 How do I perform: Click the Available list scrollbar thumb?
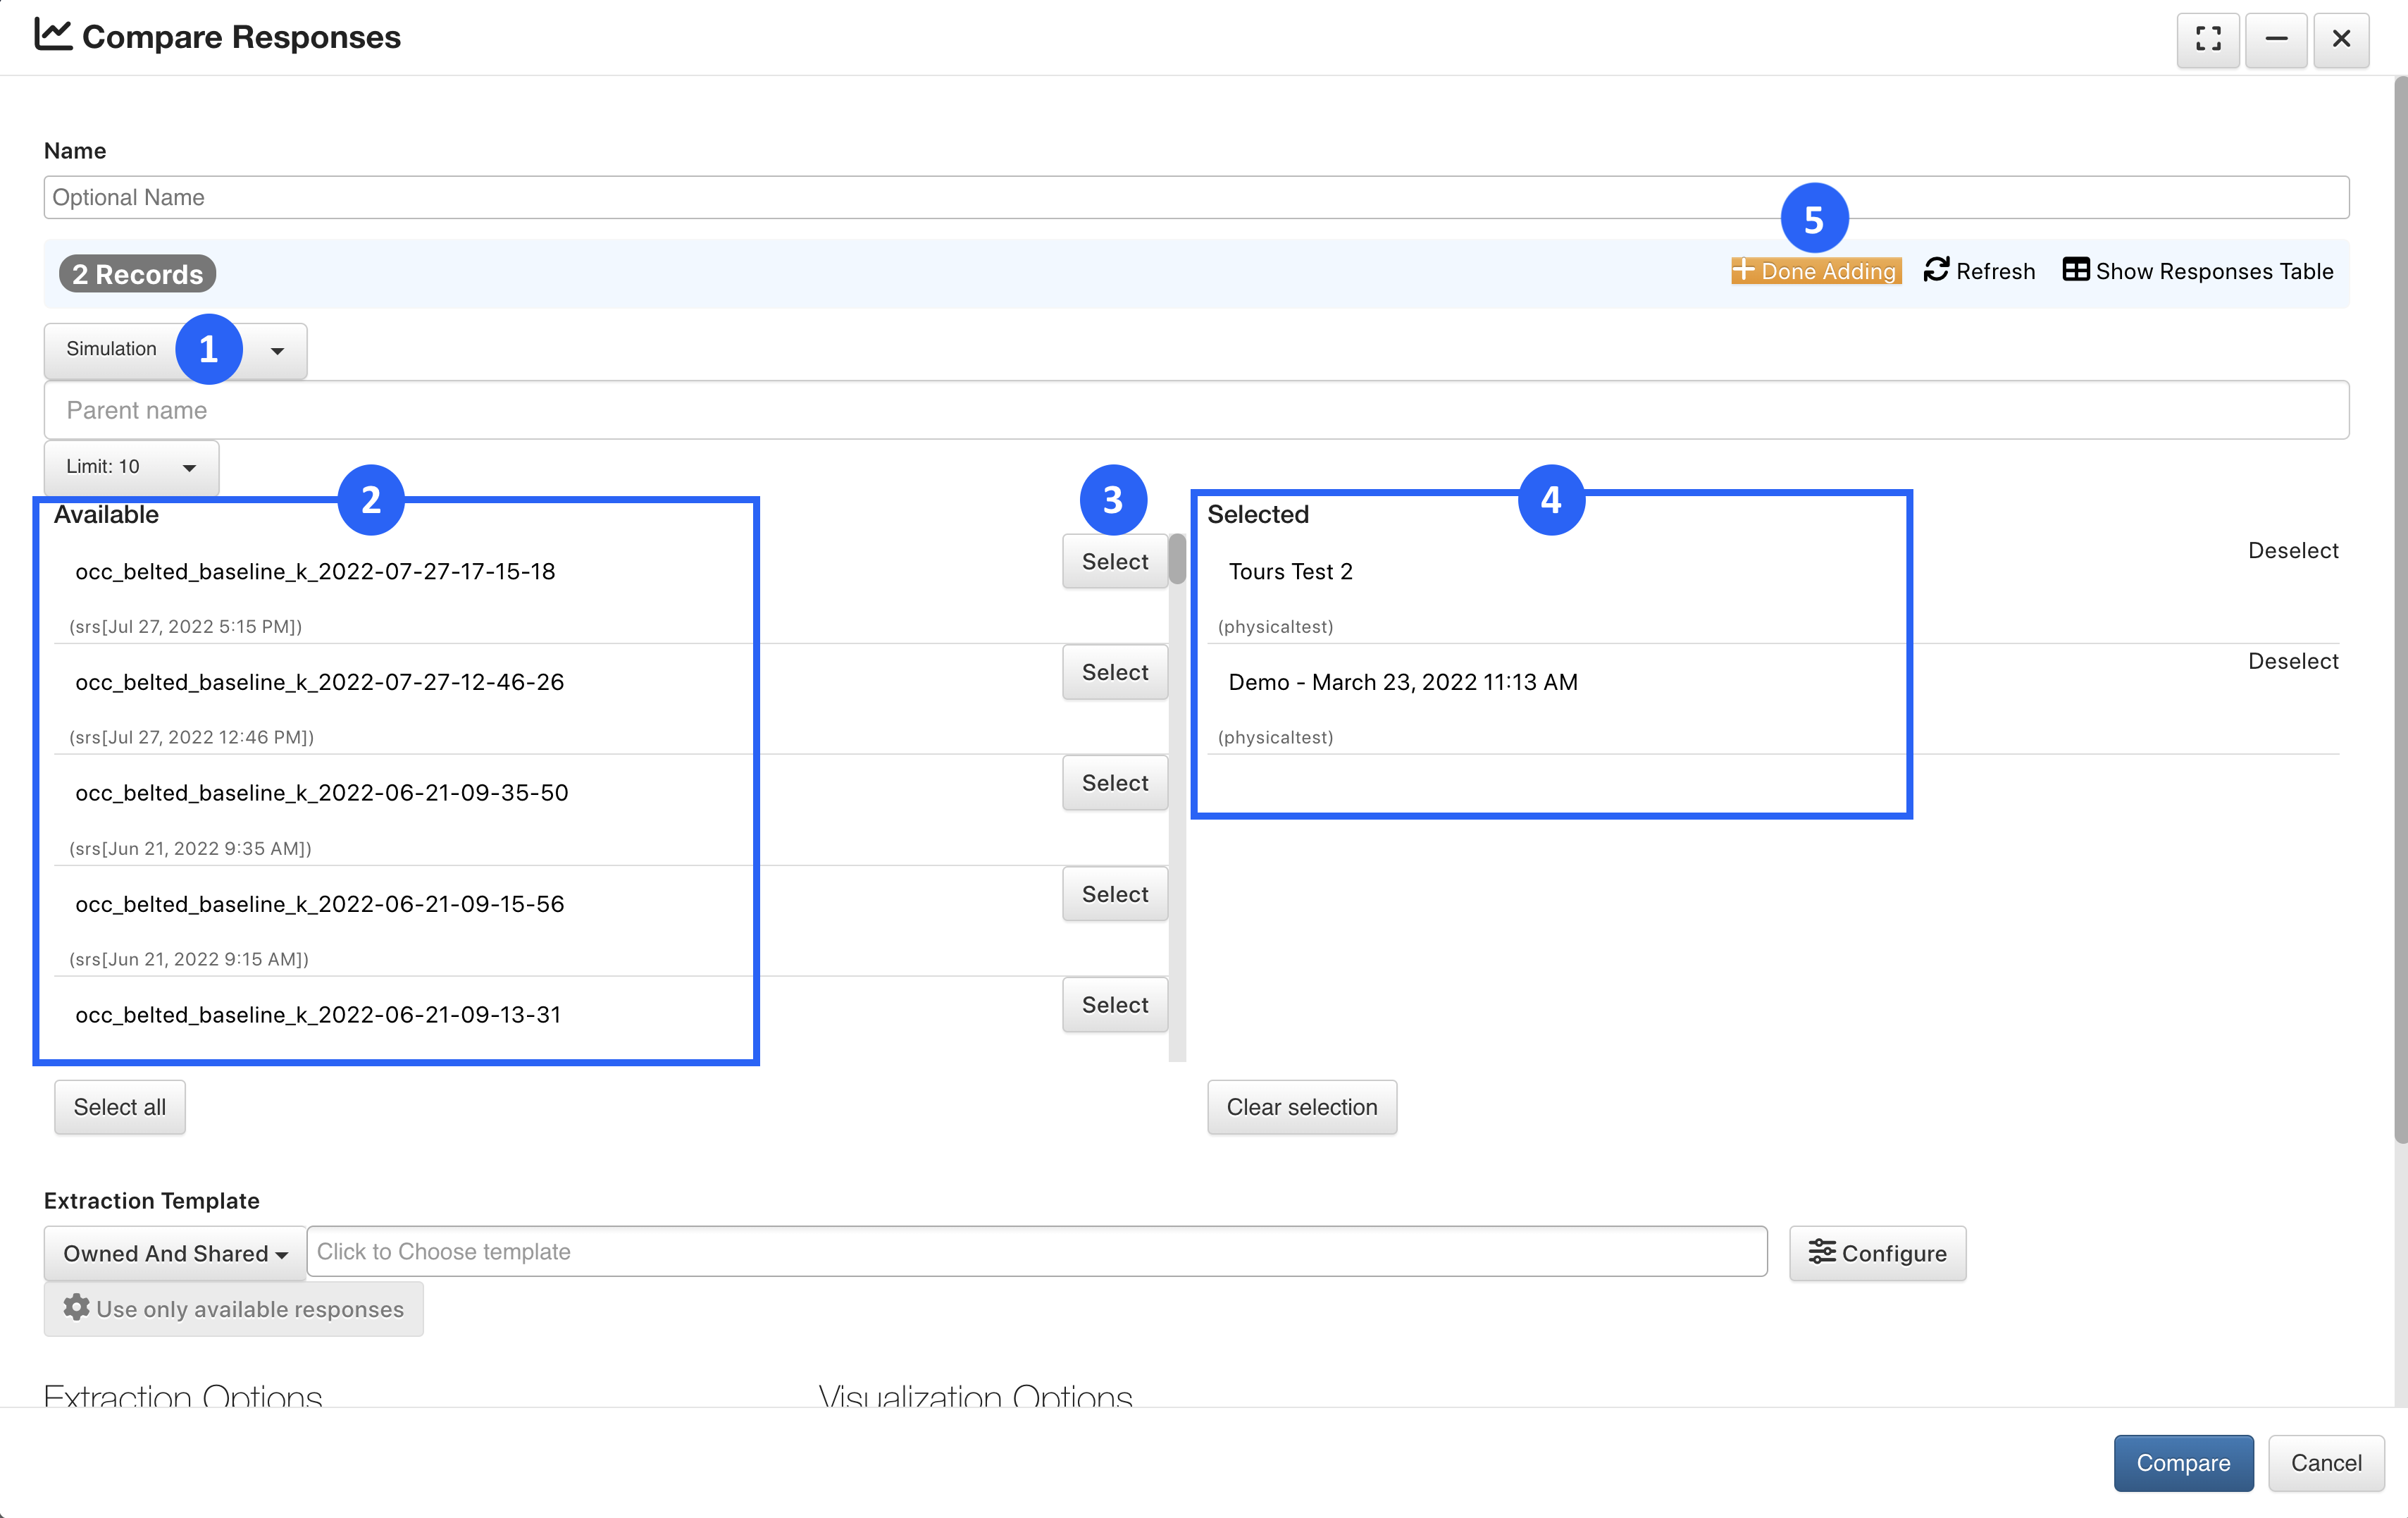point(1177,559)
